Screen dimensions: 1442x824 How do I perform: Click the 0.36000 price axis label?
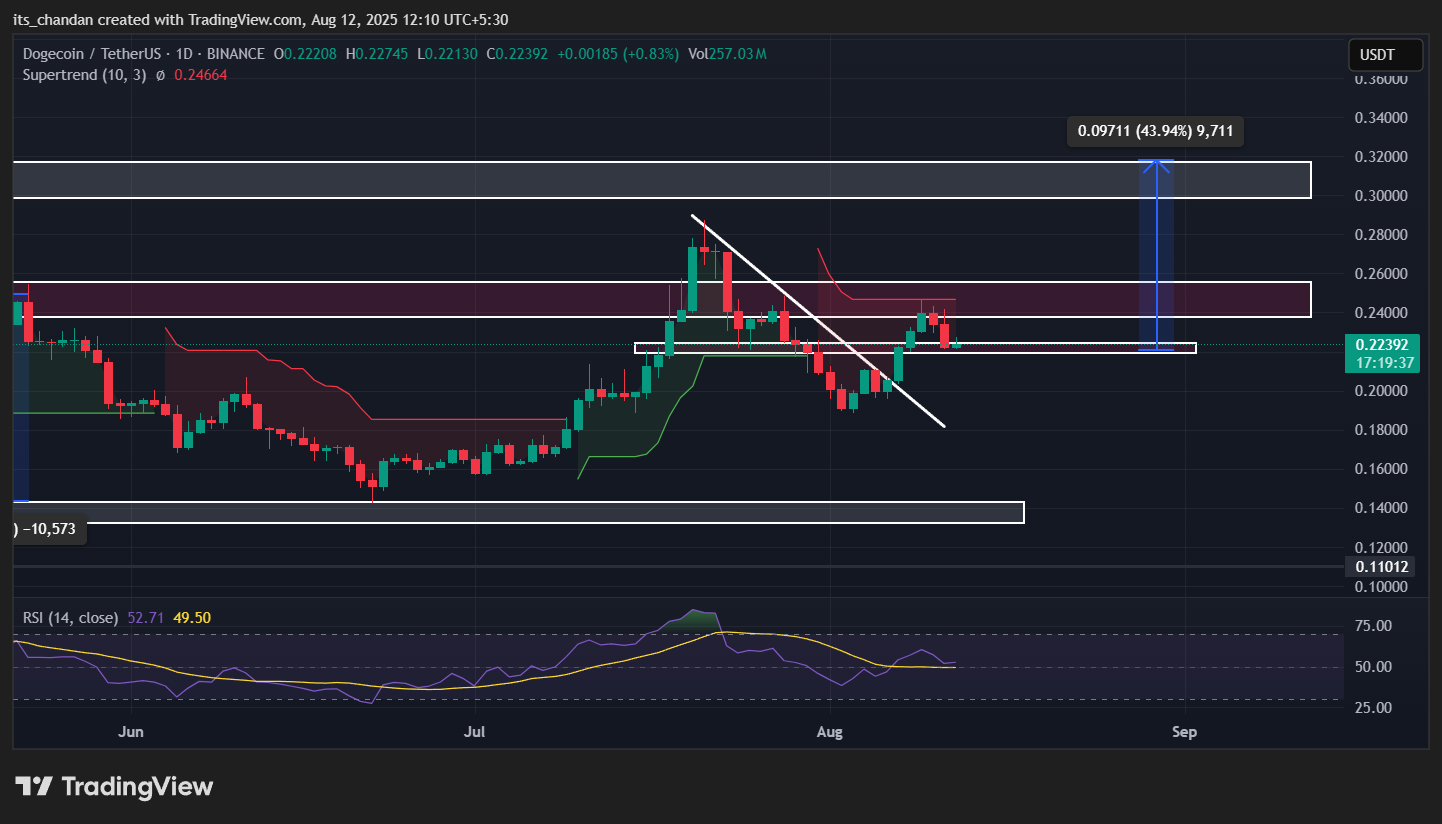[1381, 78]
